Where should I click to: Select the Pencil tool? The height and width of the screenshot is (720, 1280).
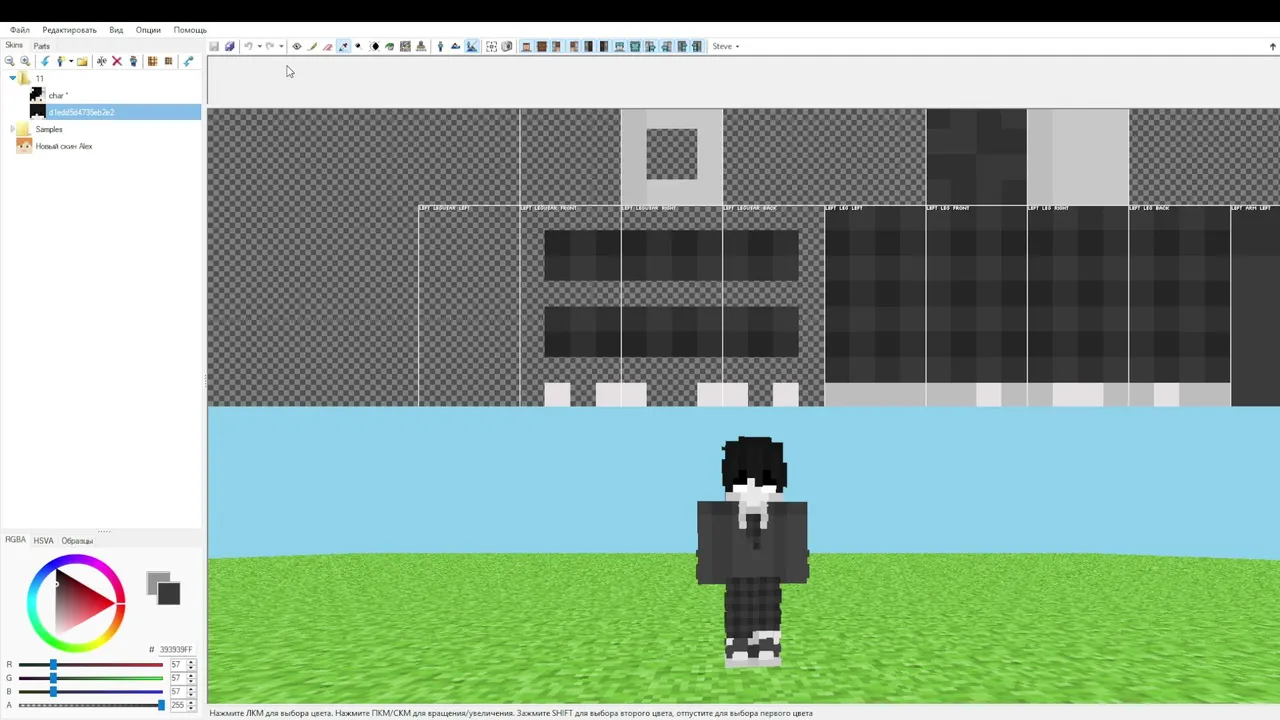pyautogui.click(x=312, y=46)
